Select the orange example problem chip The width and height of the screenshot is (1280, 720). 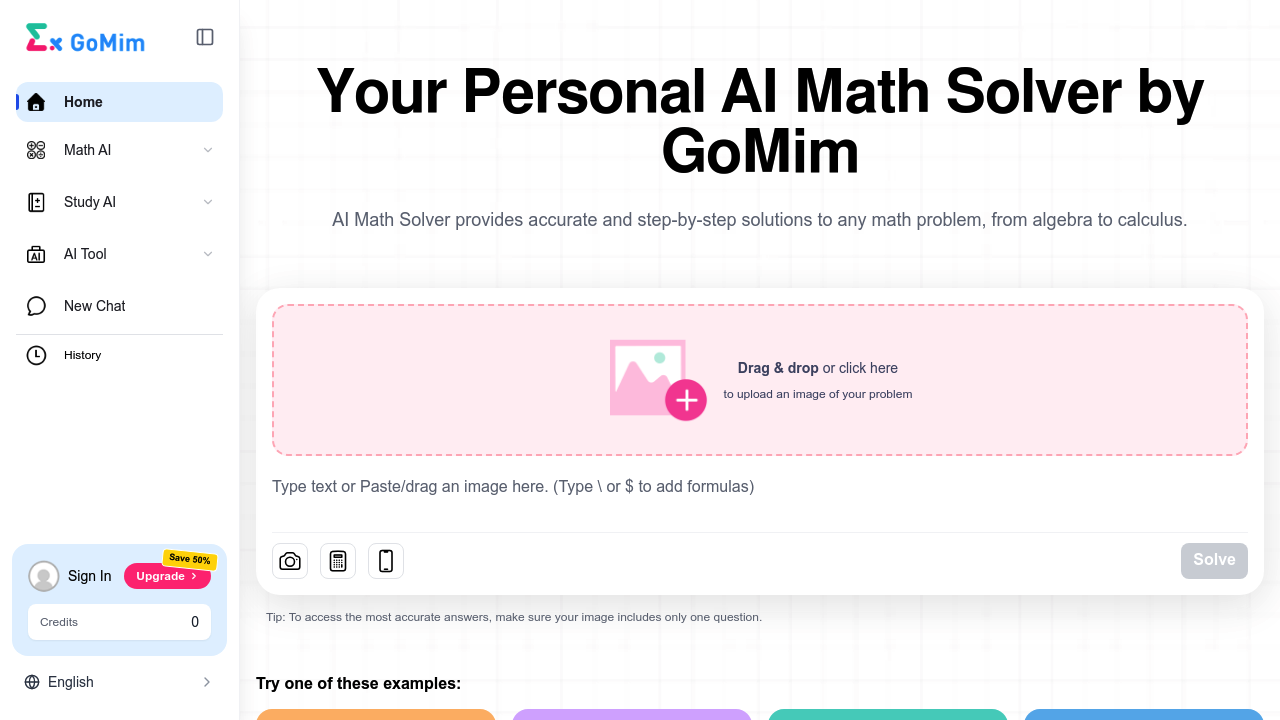376,716
